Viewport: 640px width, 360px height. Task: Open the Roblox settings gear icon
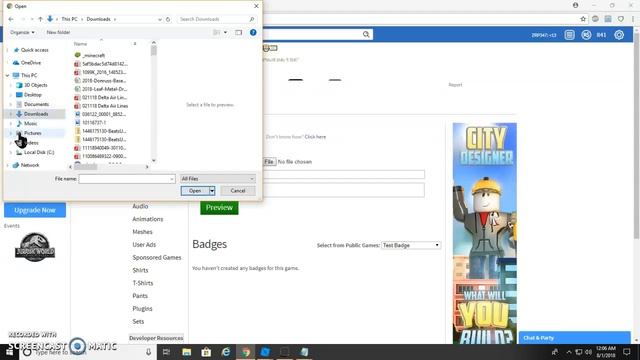(619, 35)
